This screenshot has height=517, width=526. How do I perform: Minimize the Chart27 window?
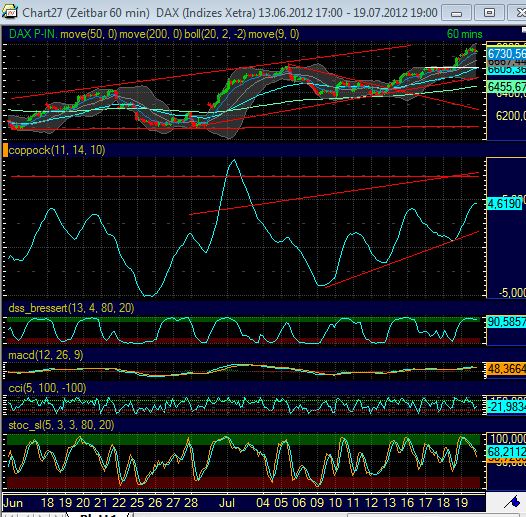(x=456, y=13)
